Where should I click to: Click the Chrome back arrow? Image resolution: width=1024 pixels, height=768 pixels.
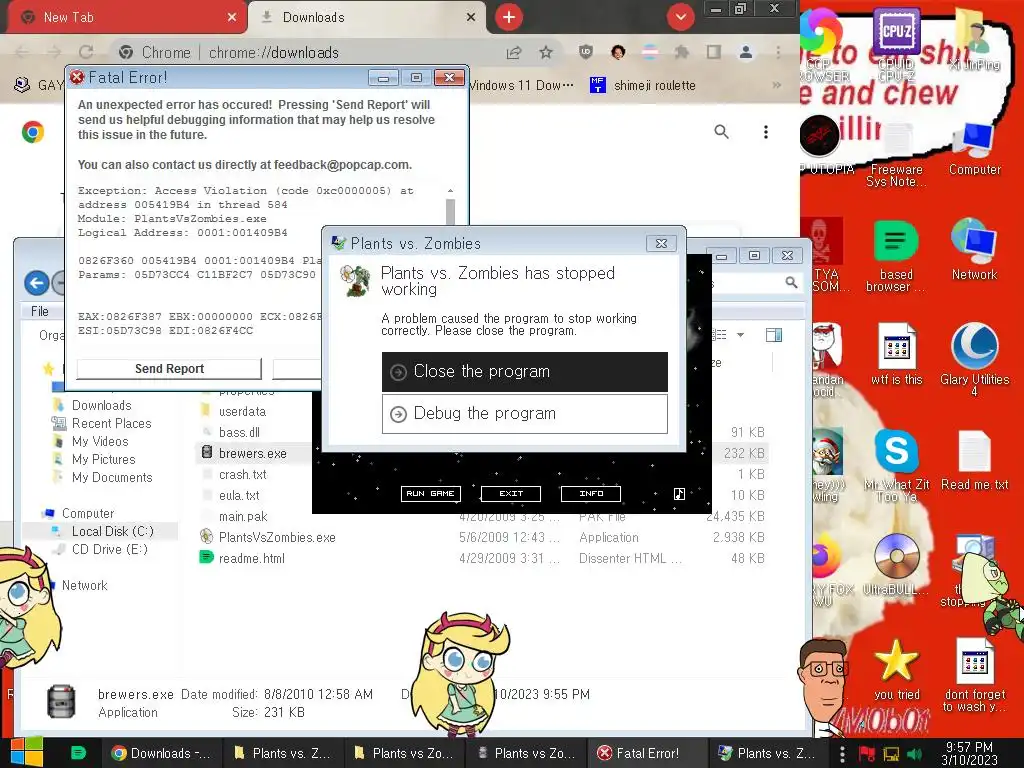tap(23, 52)
